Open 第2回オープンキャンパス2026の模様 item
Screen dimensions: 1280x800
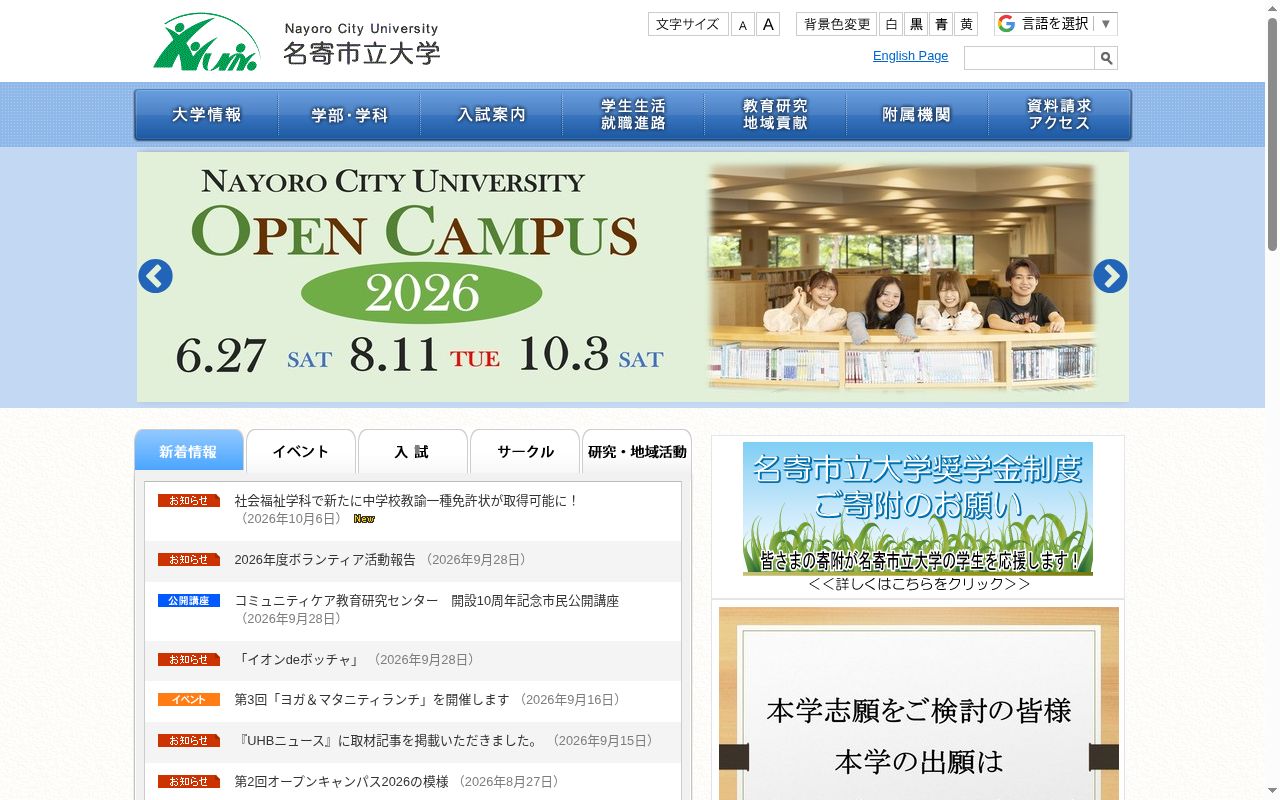click(x=341, y=782)
